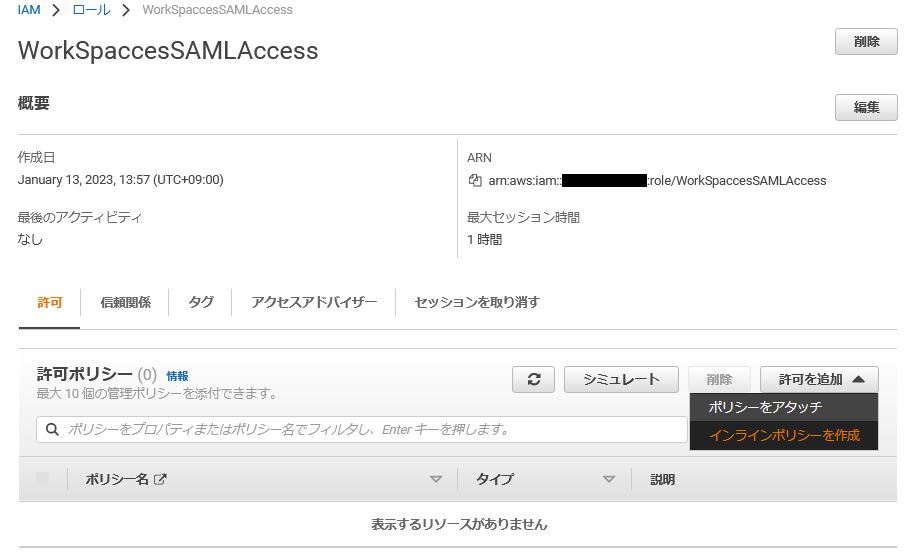Open policy name external link icon
Viewport: 917px width, 556px height.
[160, 479]
